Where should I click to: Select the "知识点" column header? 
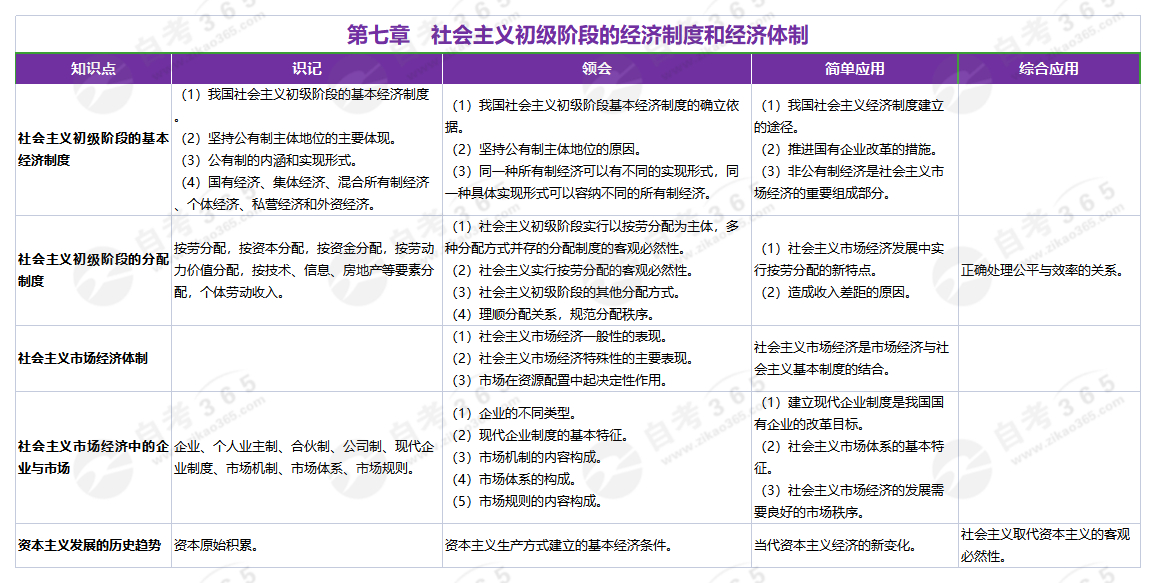pyautogui.click(x=93, y=69)
